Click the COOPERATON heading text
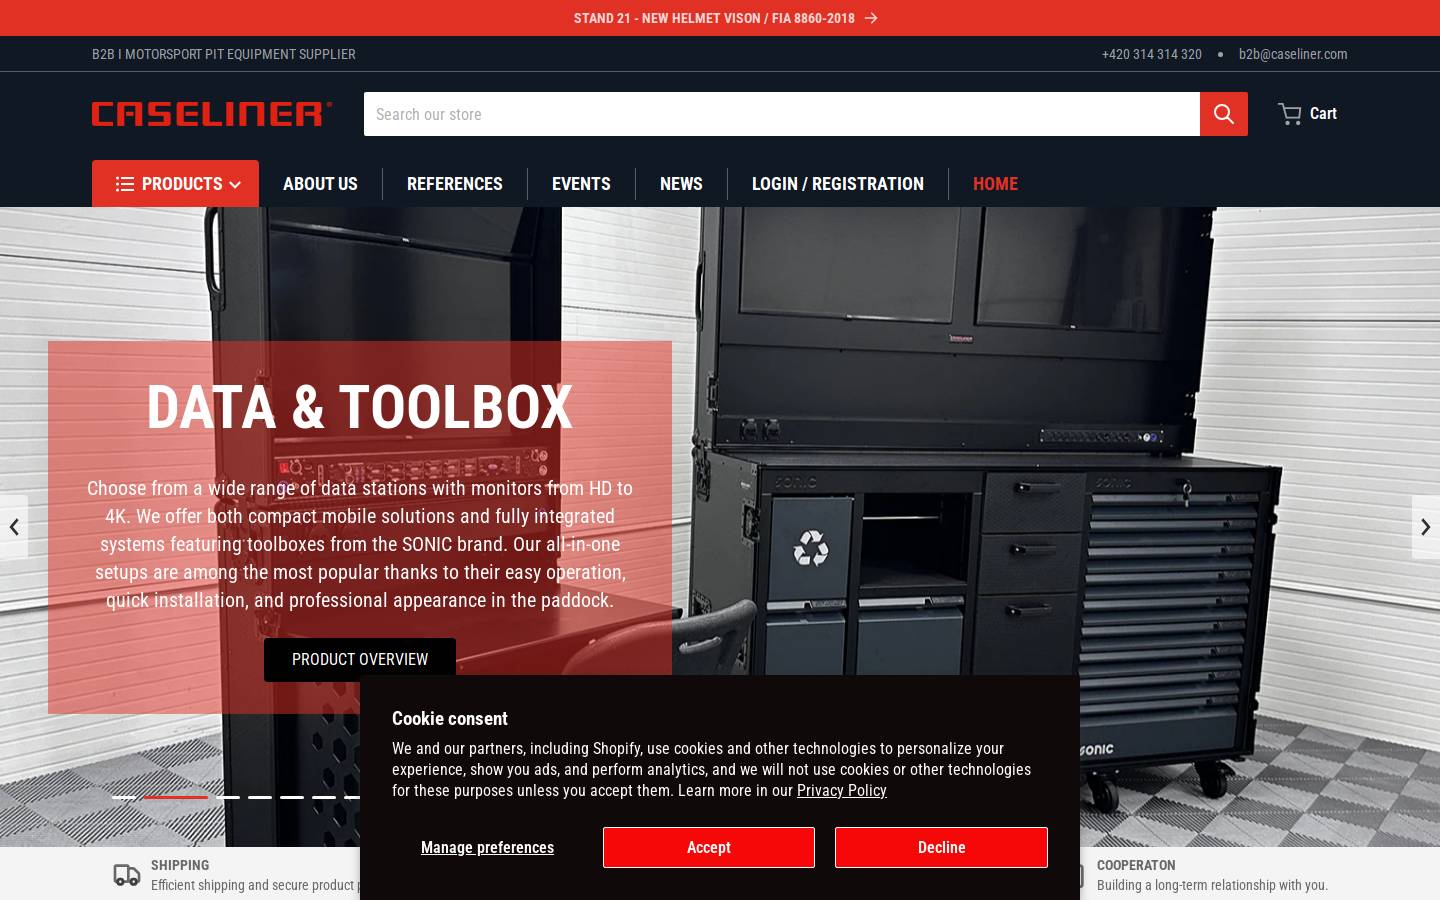Image resolution: width=1440 pixels, height=900 pixels. [x=1136, y=865]
